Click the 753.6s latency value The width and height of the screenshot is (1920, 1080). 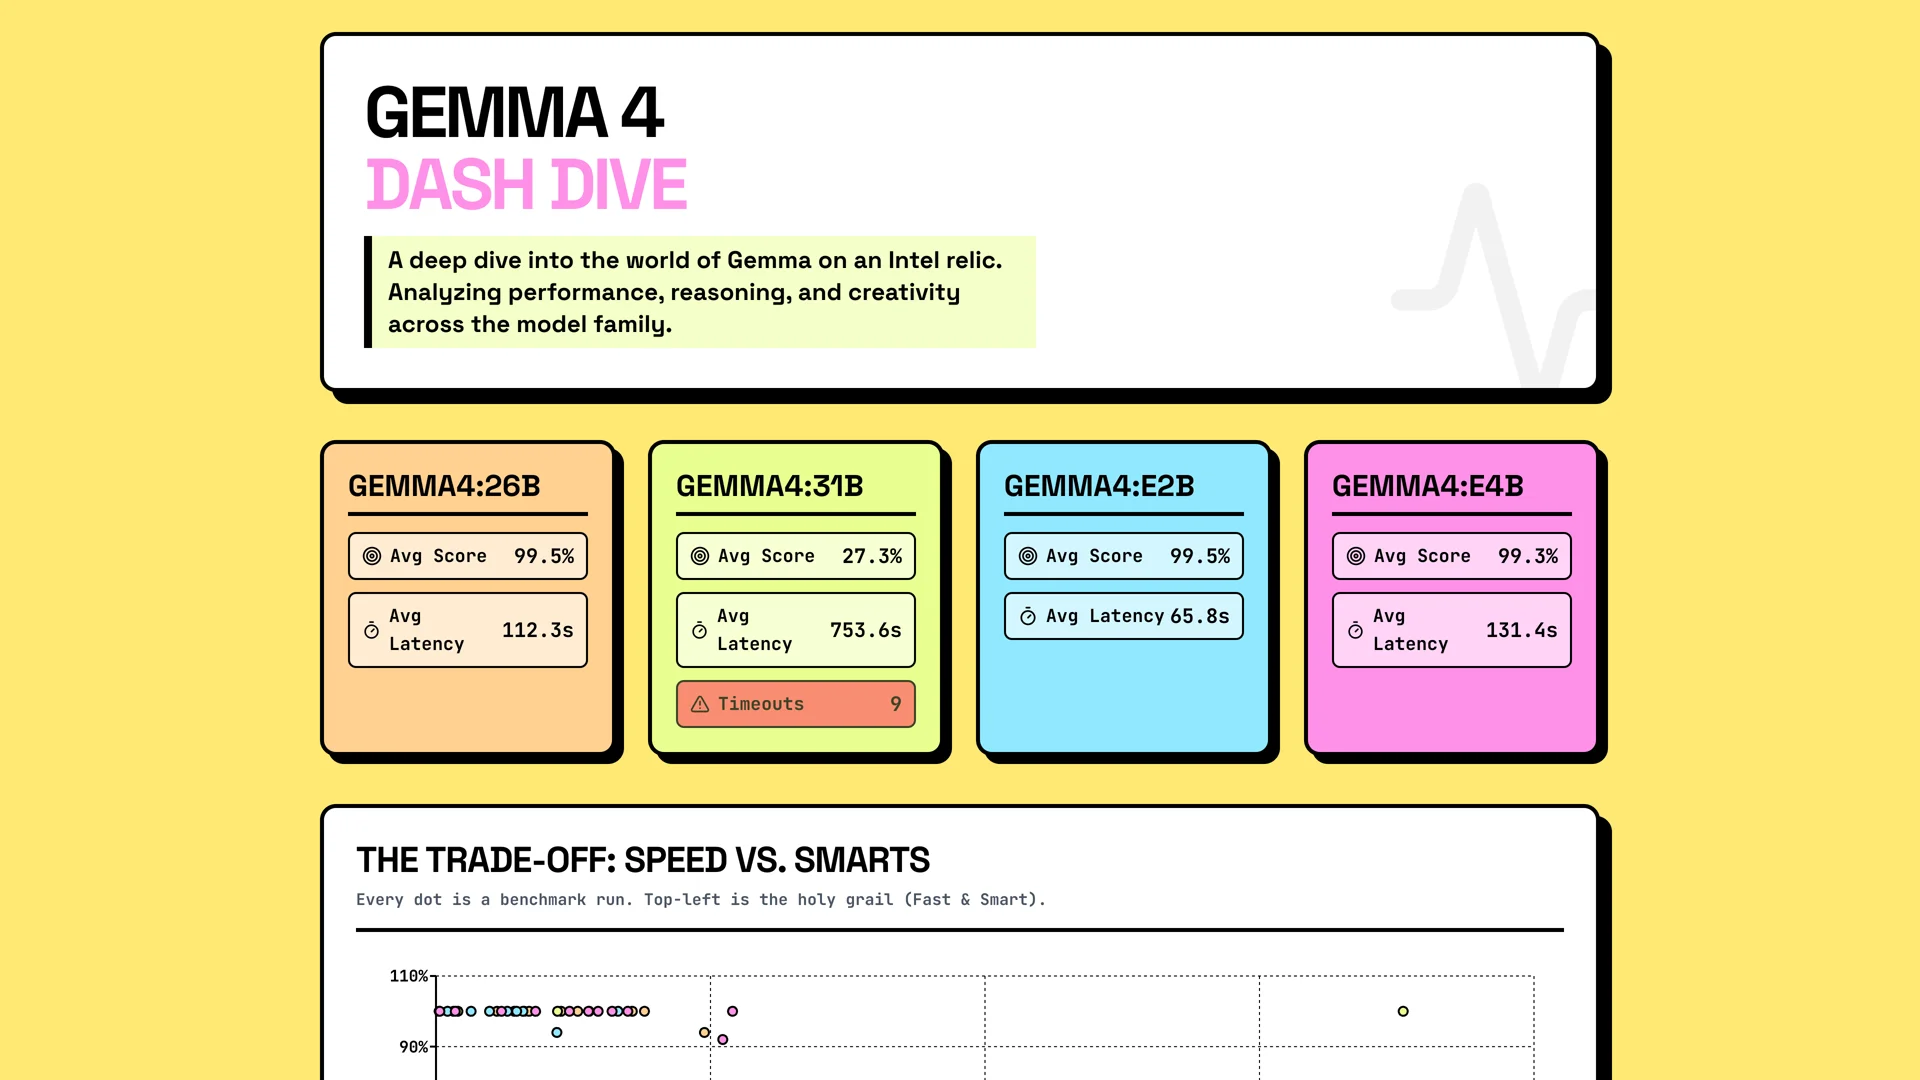coord(865,631)
